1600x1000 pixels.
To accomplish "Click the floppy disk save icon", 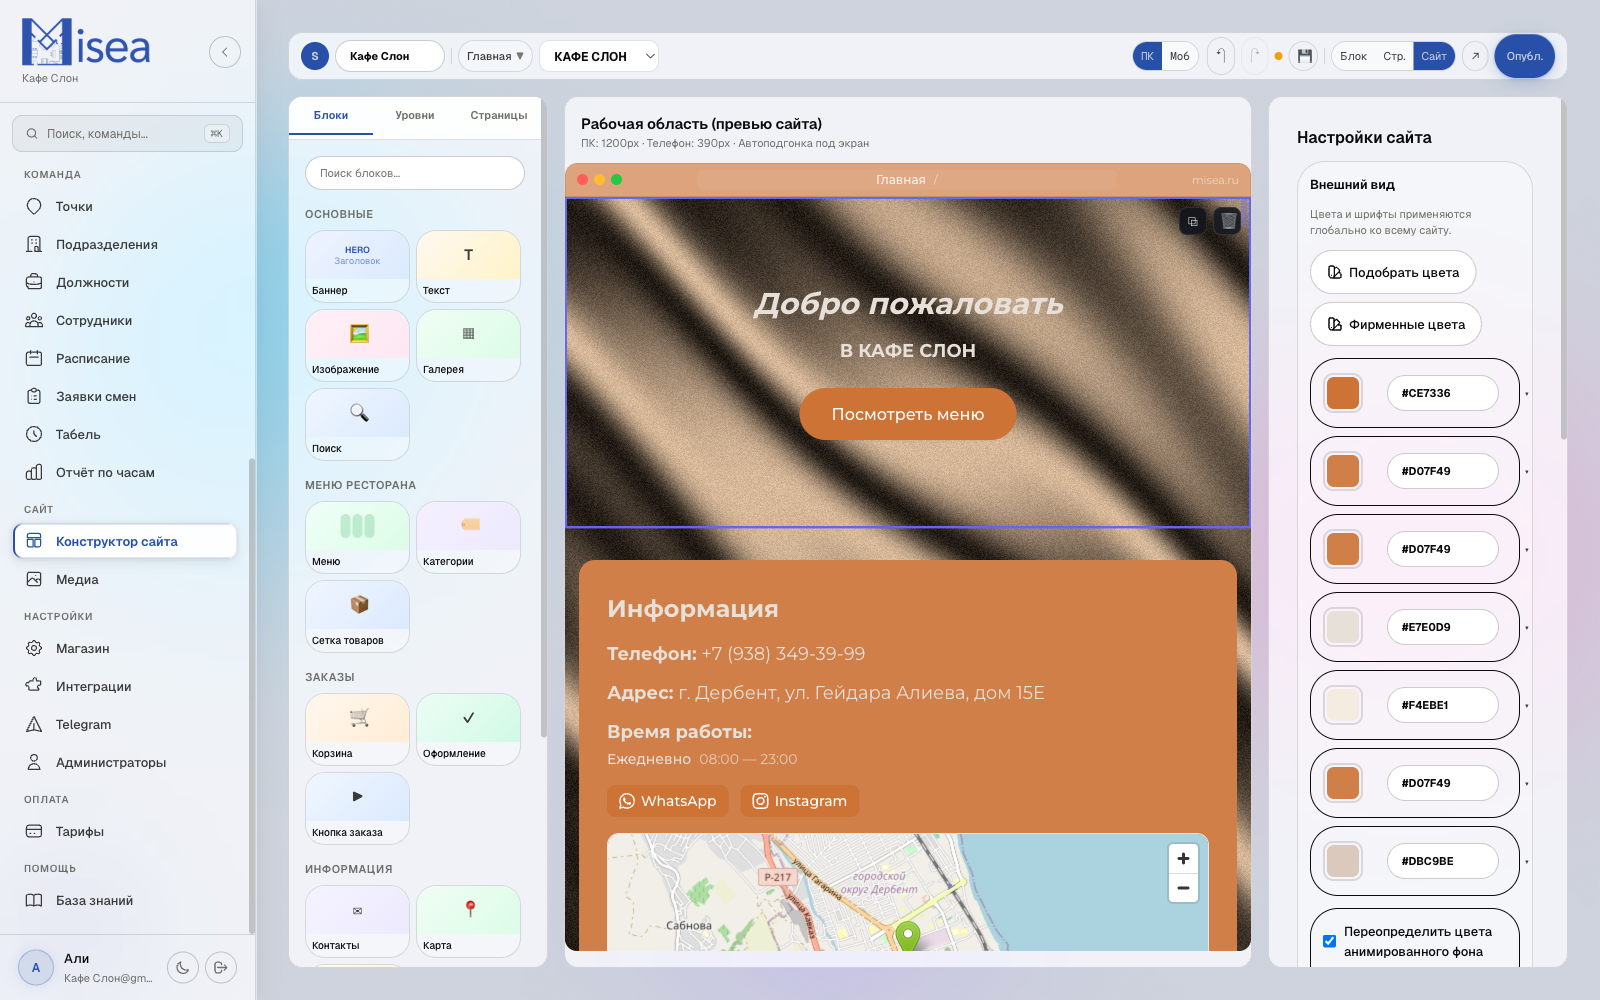I will pyautogui.click(x=1304, y=56).
